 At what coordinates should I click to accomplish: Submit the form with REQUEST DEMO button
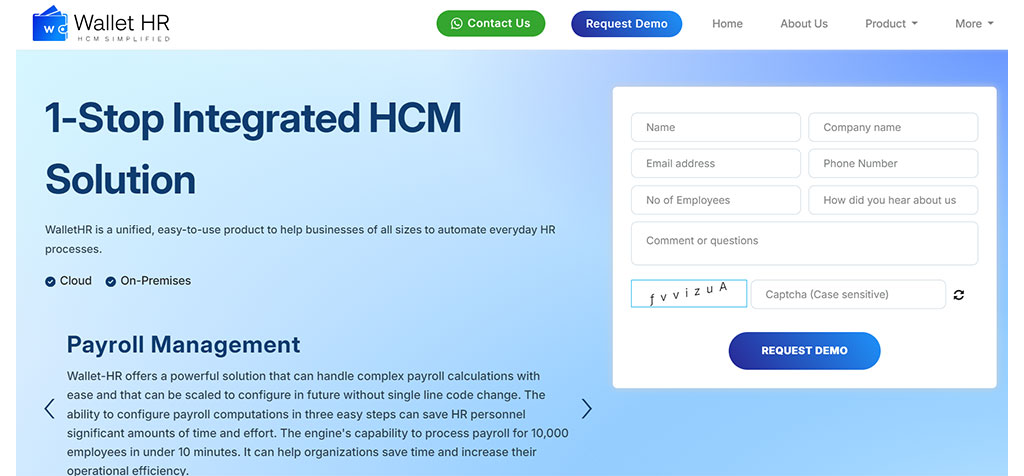(x=805, y=351)
